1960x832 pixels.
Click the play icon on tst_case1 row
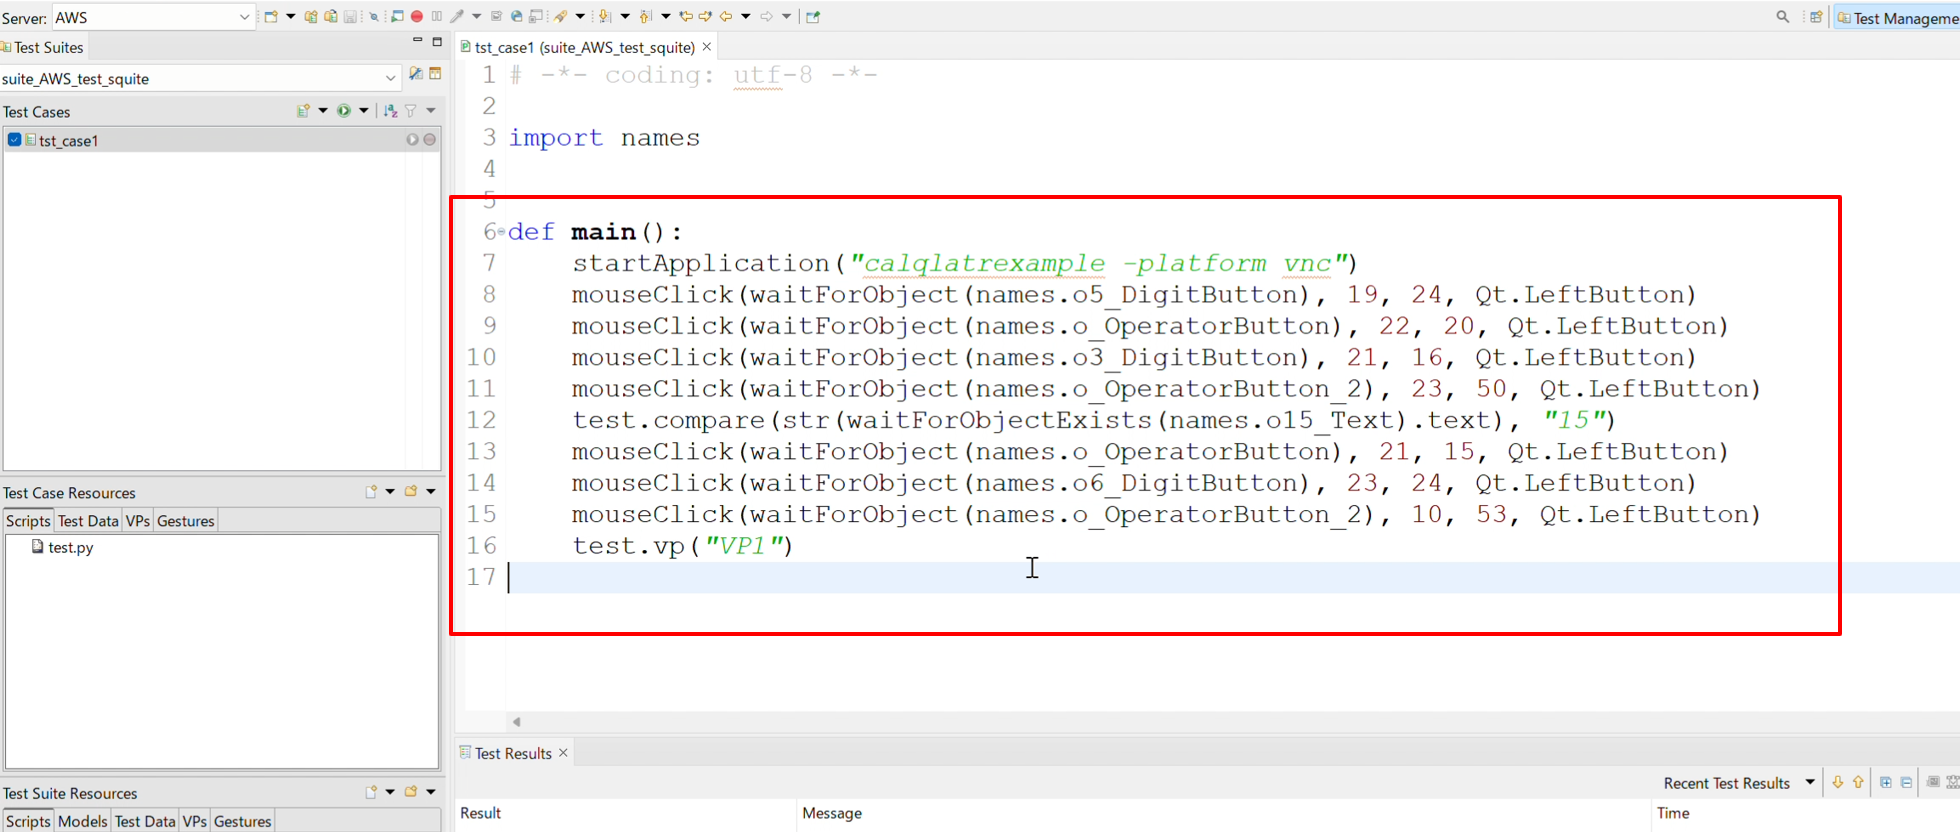[412, 140]
